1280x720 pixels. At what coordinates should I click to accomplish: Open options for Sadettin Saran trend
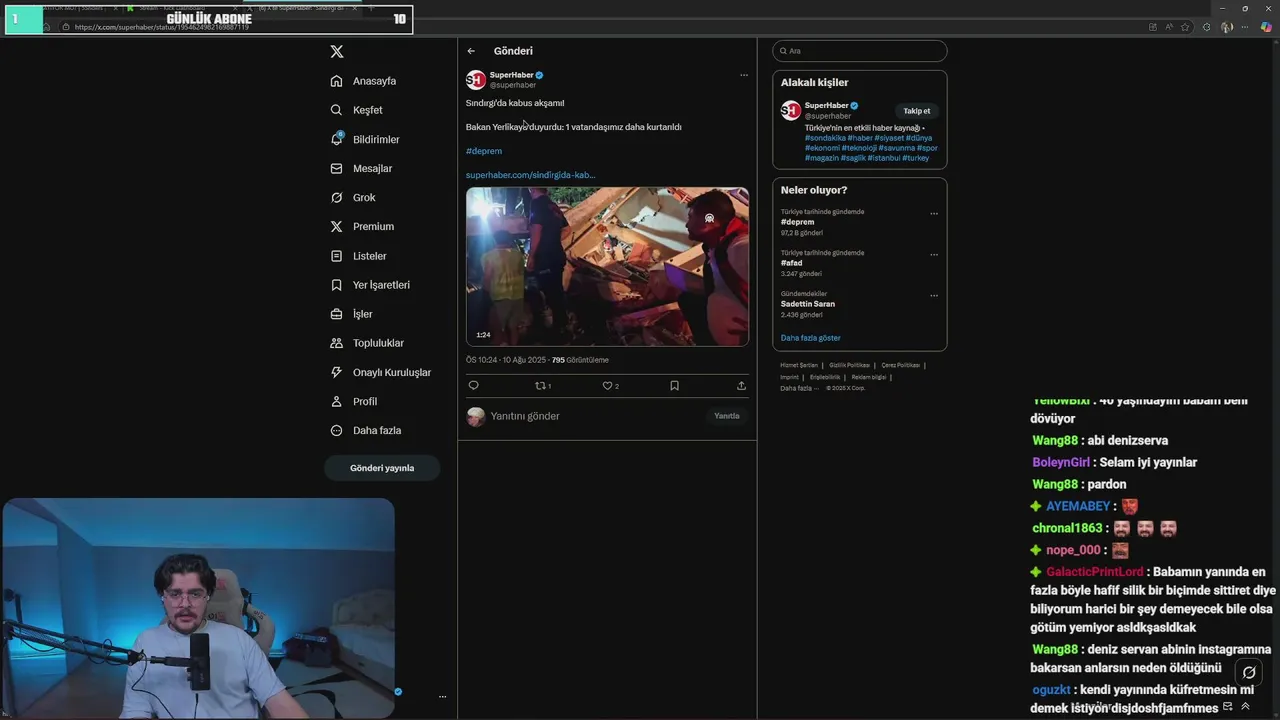click(934, 295)
